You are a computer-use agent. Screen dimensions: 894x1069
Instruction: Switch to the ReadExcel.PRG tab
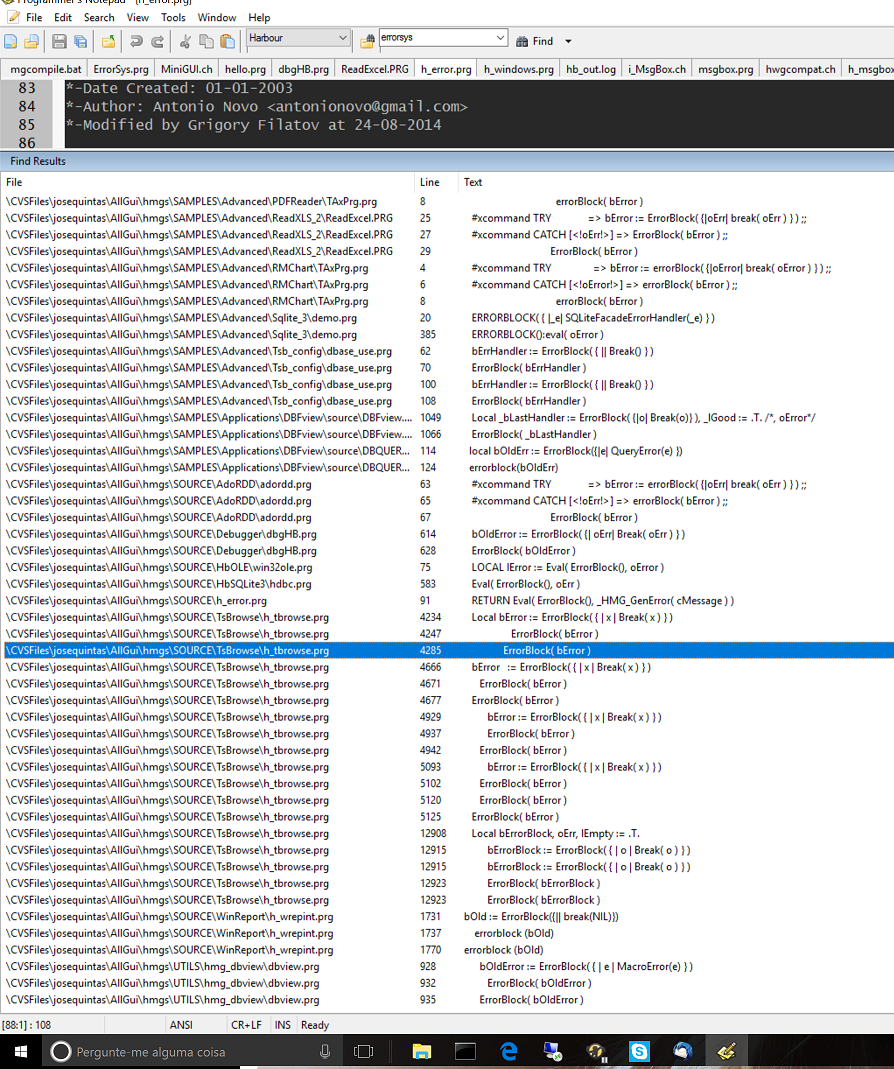point(375,69)
